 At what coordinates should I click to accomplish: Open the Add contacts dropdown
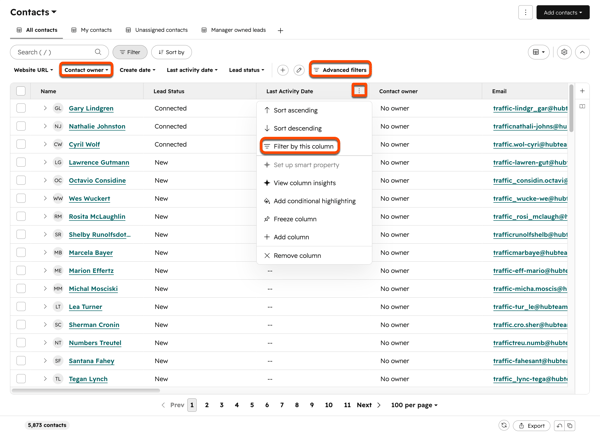point(562,13)
